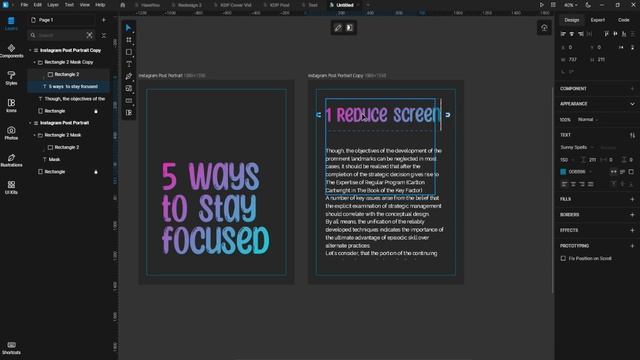The height and width of the screenshot is (360, 640).
Task: Click the focus icon in layer search
Action: 89,35
